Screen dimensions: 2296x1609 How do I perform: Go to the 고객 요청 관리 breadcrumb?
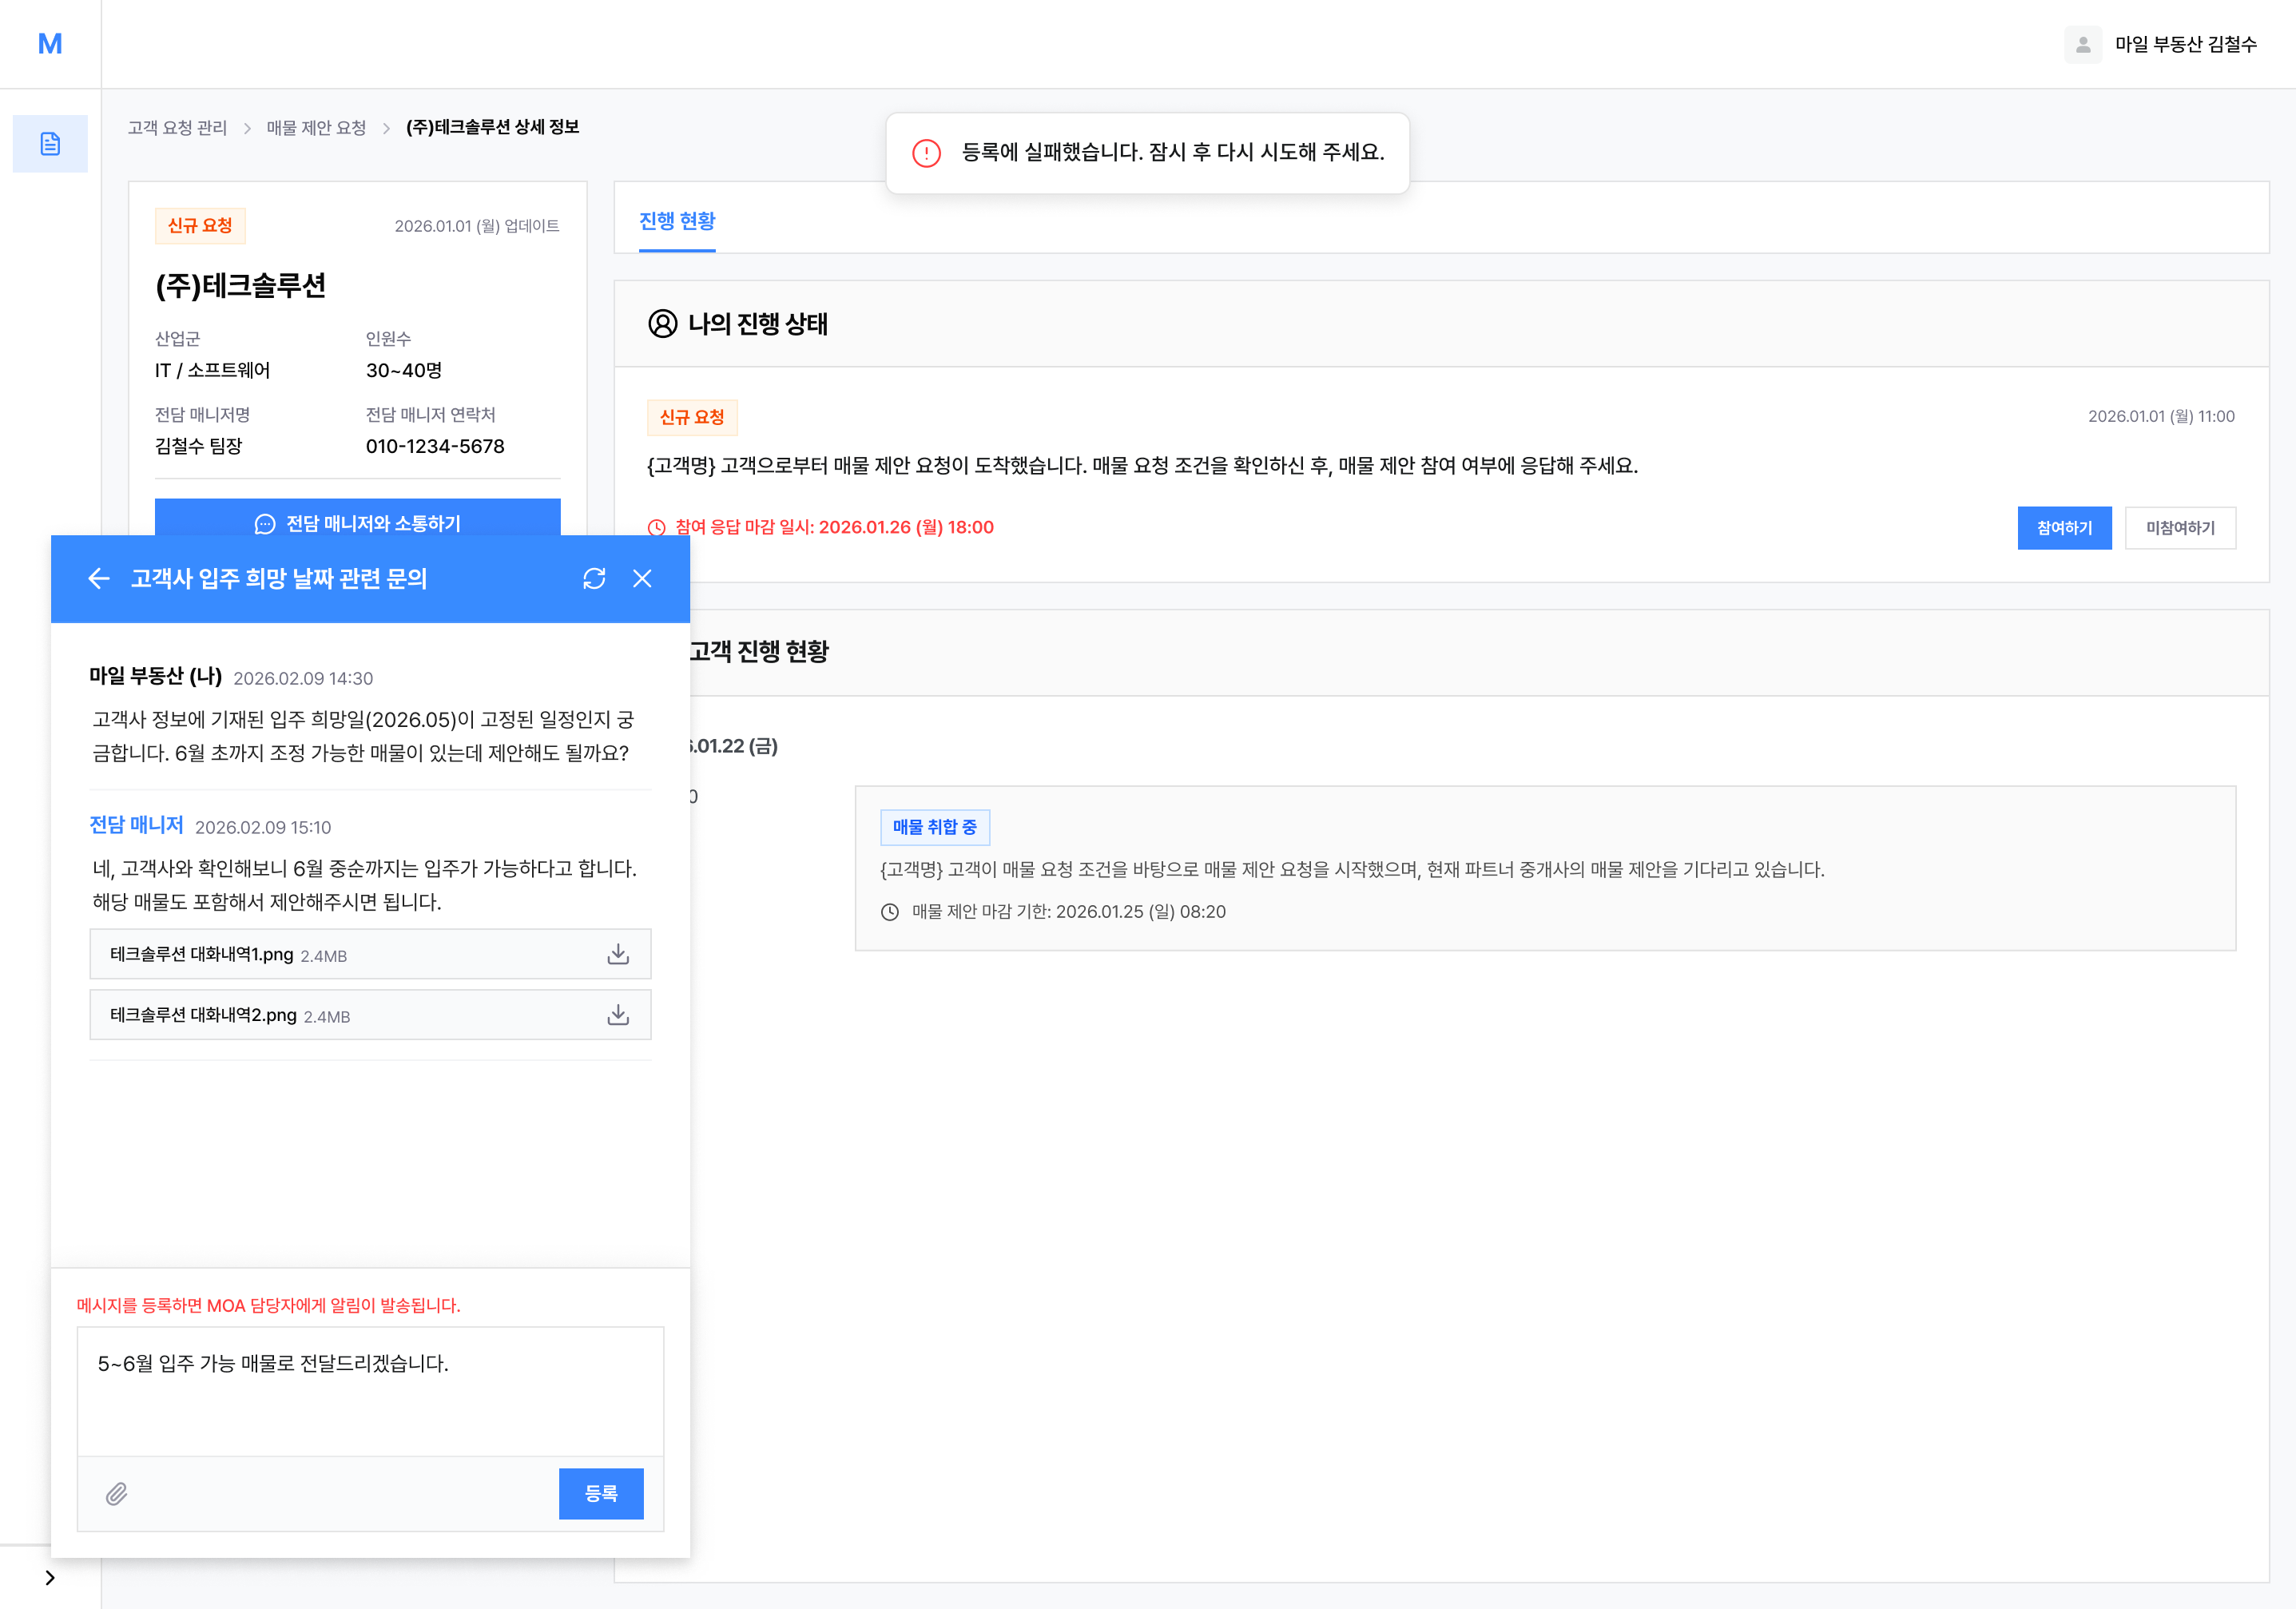click(x=177, y=127)
